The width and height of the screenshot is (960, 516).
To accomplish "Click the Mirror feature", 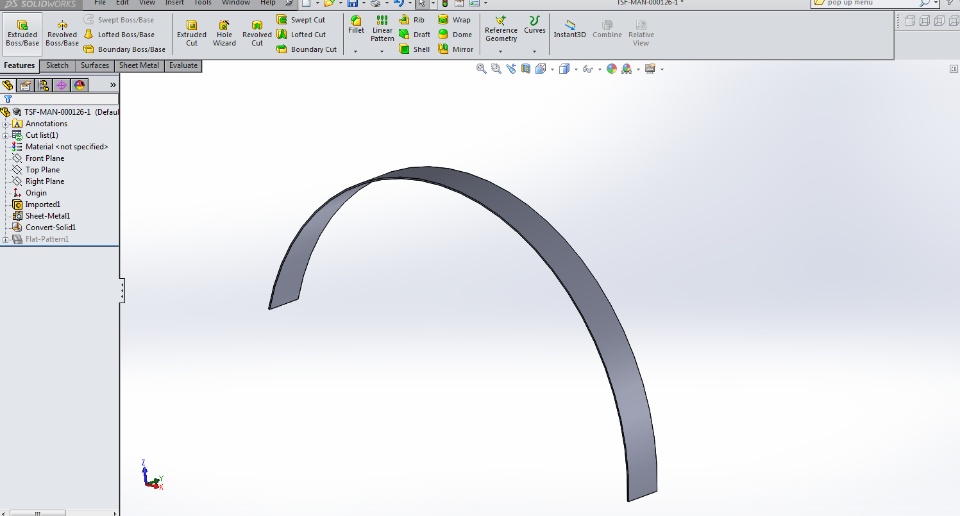I will click(x=456, y=49).
